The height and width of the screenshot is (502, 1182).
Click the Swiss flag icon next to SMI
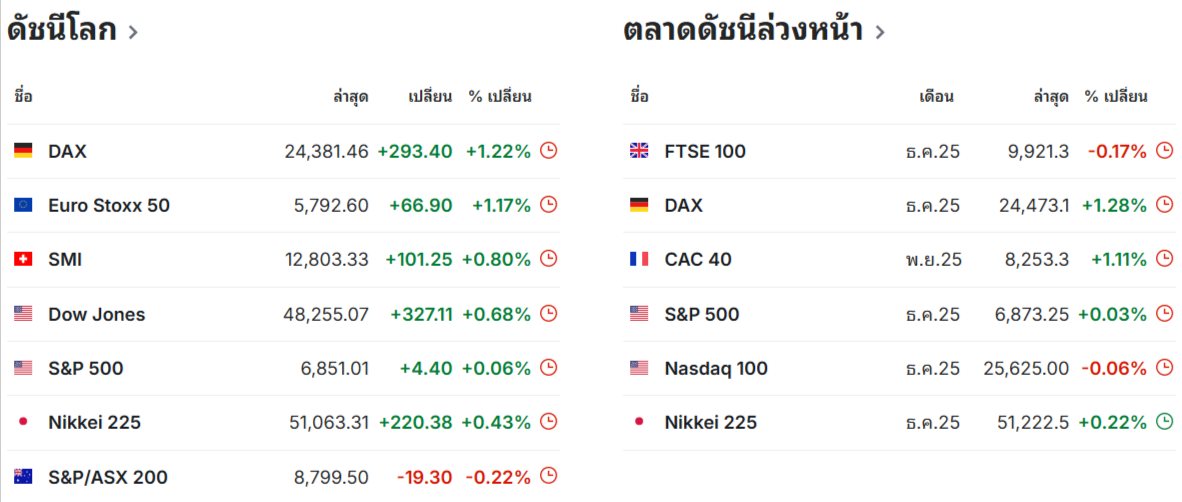23,260
